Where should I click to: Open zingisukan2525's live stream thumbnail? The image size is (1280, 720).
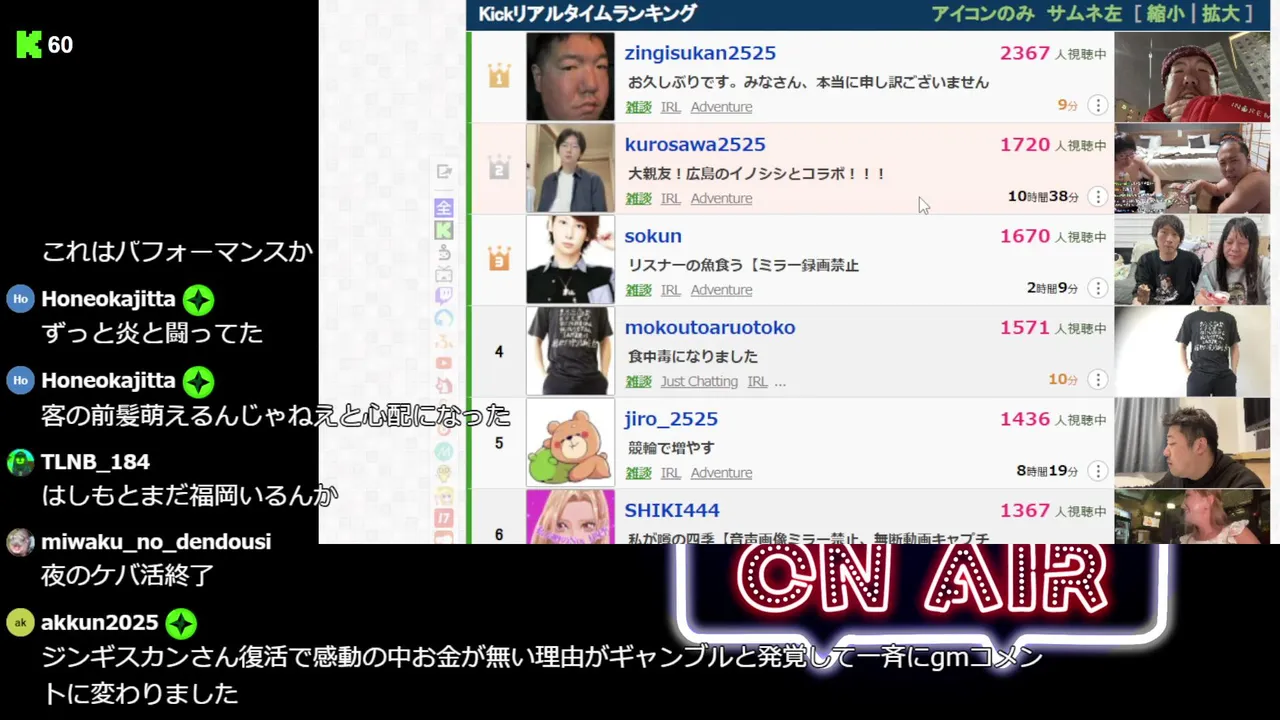click(x=1192, y=77)
